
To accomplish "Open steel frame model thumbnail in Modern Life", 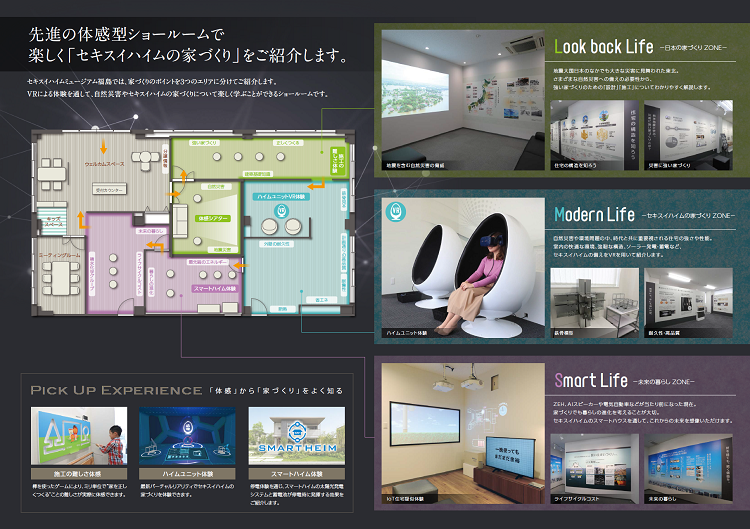I will coord(595,303).
